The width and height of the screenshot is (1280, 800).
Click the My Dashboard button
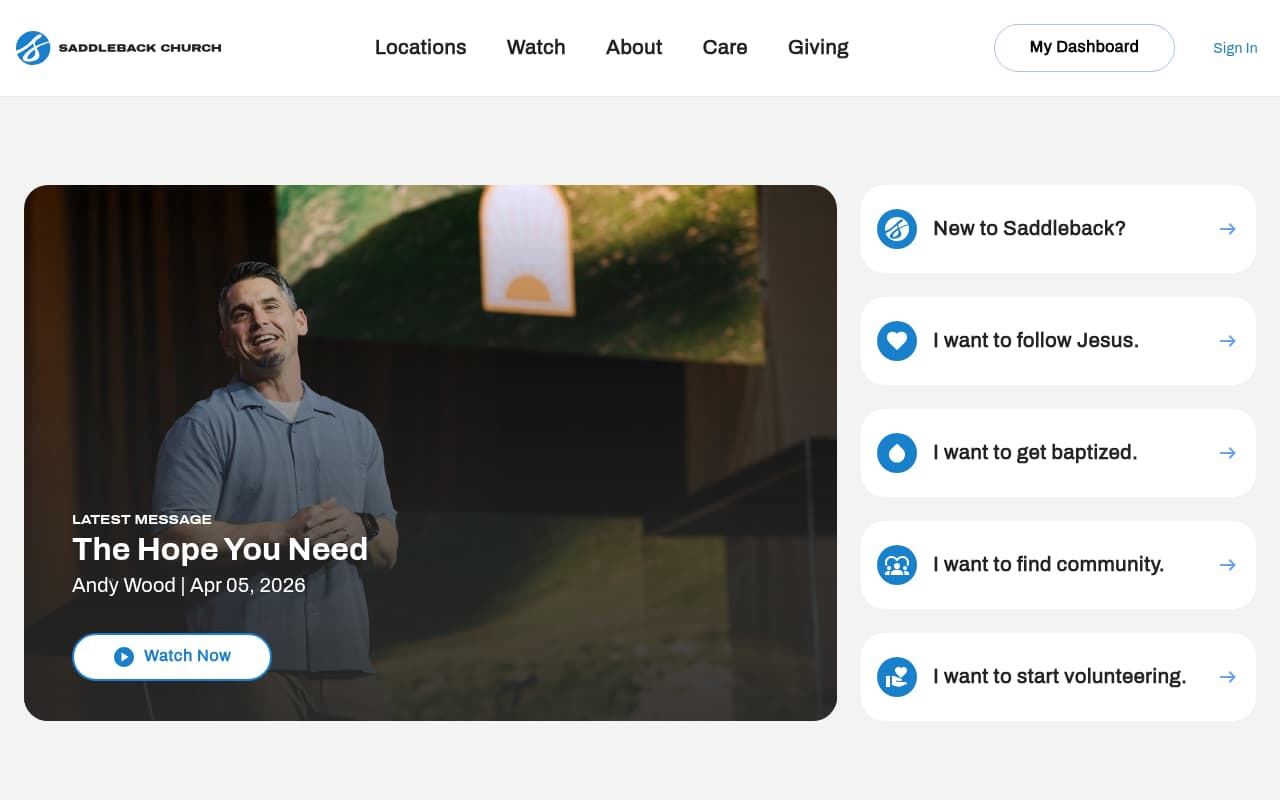pyautogui.click(x=1084, y=47)
